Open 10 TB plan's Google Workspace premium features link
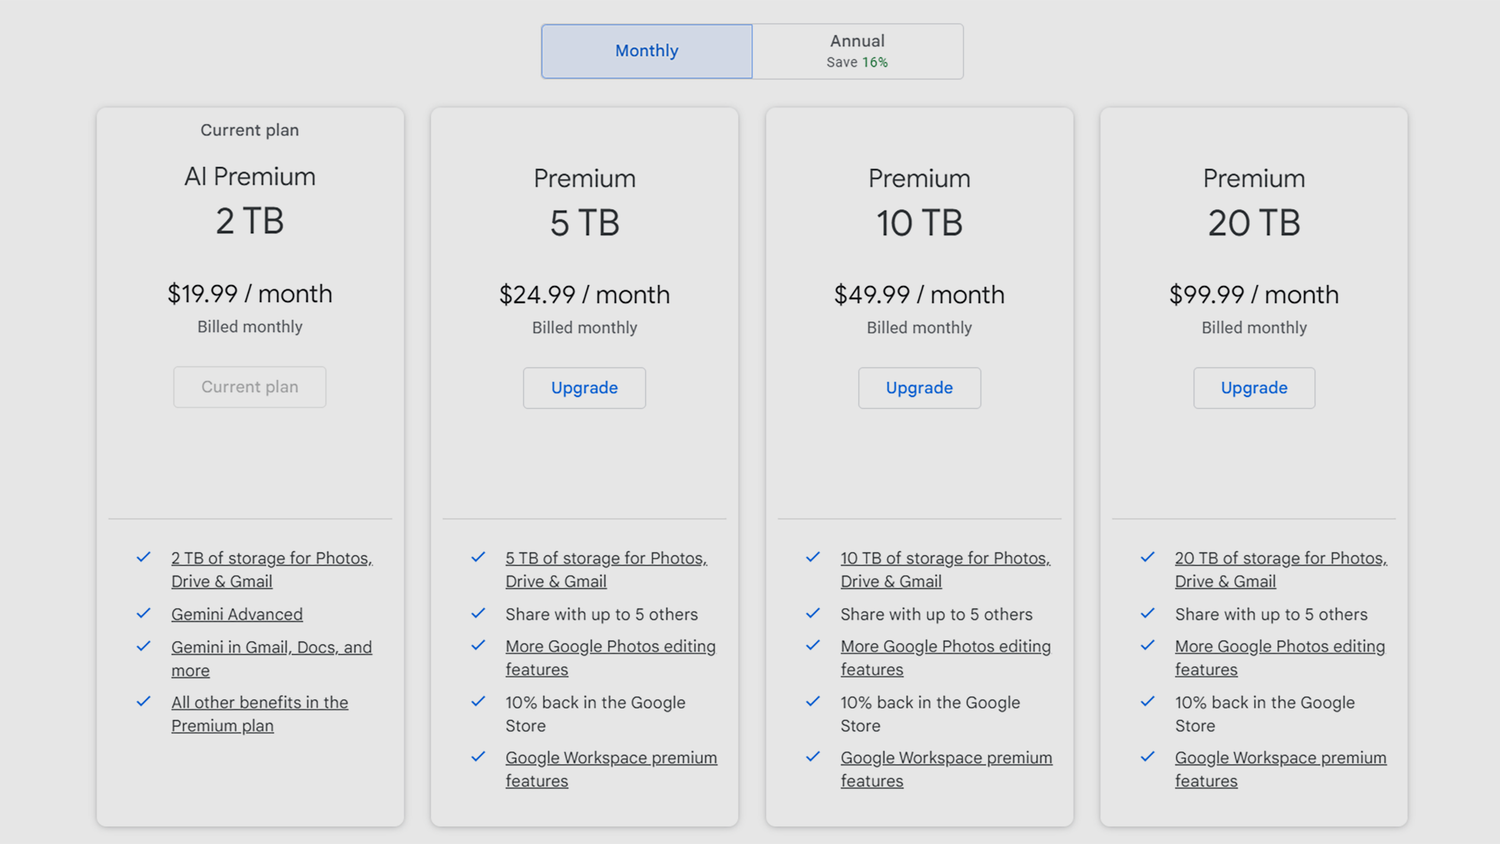 pyautogui.click(x=946, y=758)
